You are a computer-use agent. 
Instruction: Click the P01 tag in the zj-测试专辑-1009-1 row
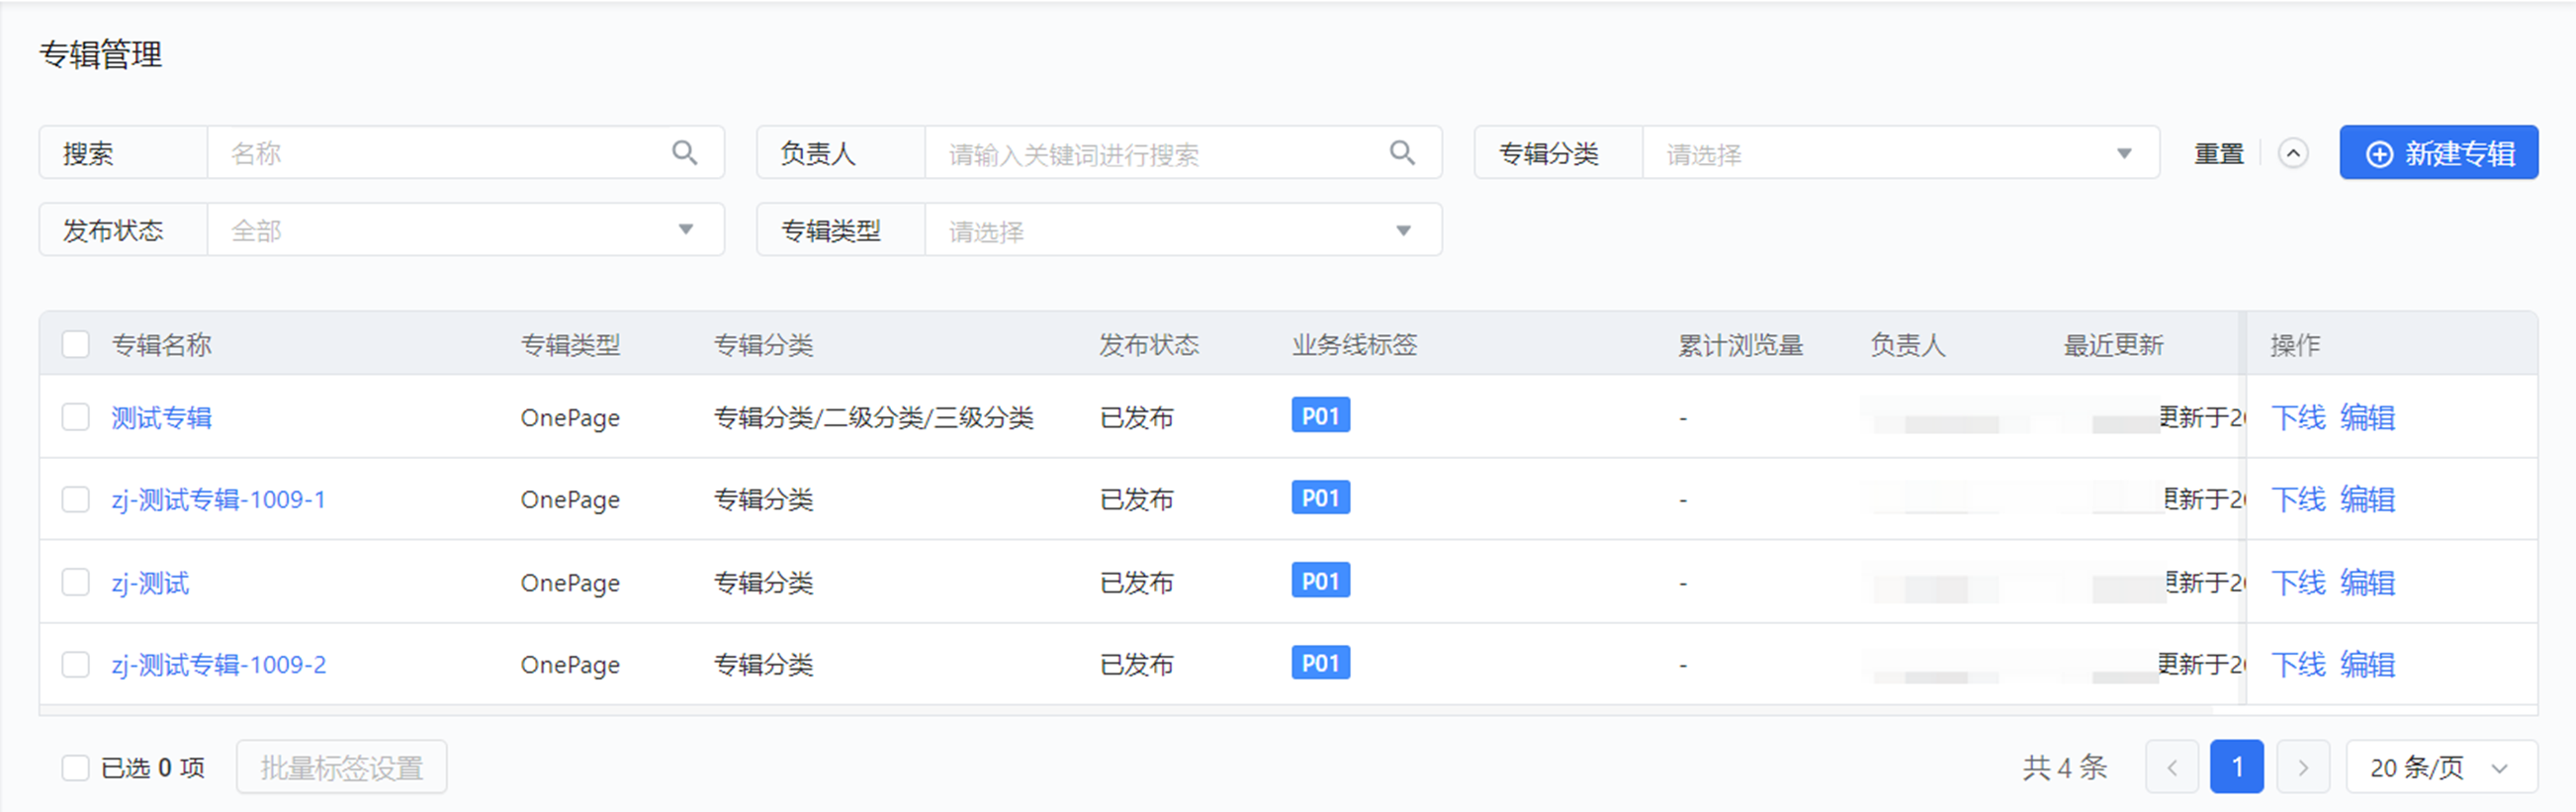[x=1321, y=497]
